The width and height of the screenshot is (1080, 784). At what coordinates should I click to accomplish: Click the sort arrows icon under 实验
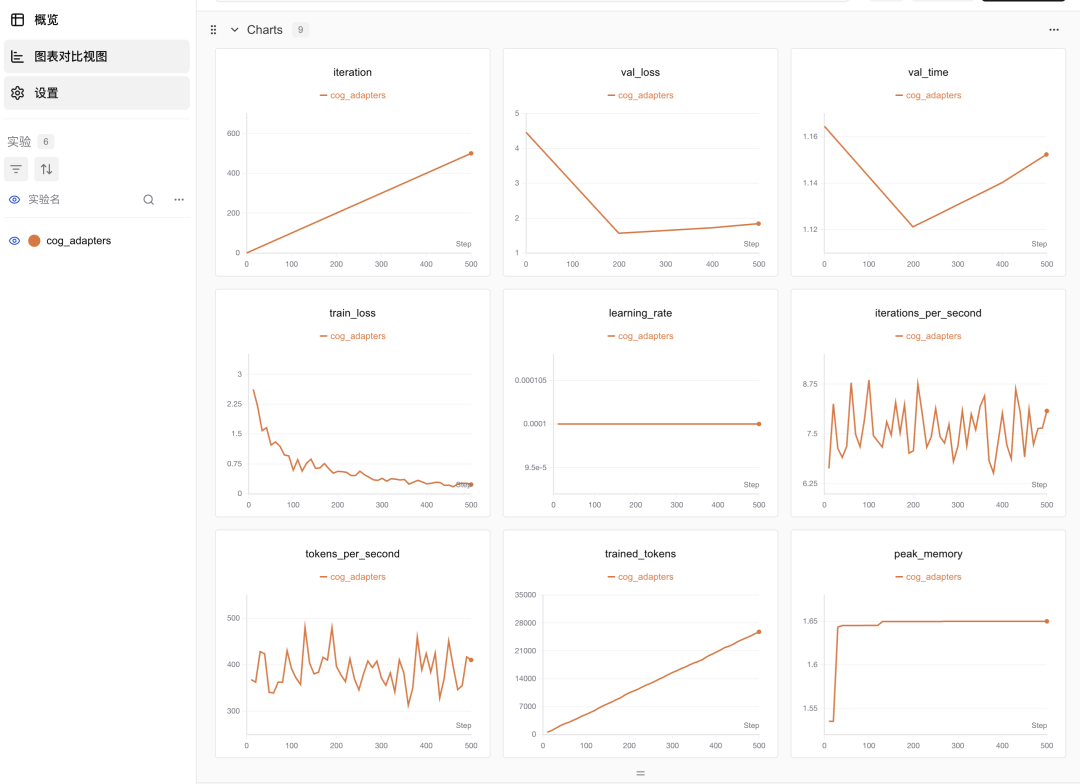(x=46, y=169)
